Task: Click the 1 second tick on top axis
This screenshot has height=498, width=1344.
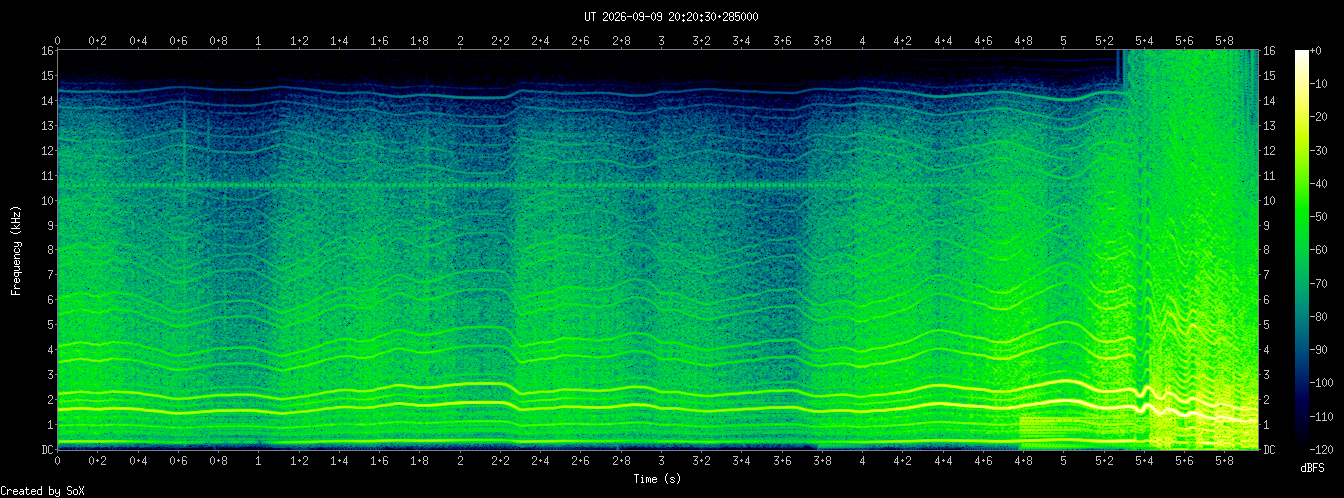Action: pyautogui.click(x=259, y=41)
